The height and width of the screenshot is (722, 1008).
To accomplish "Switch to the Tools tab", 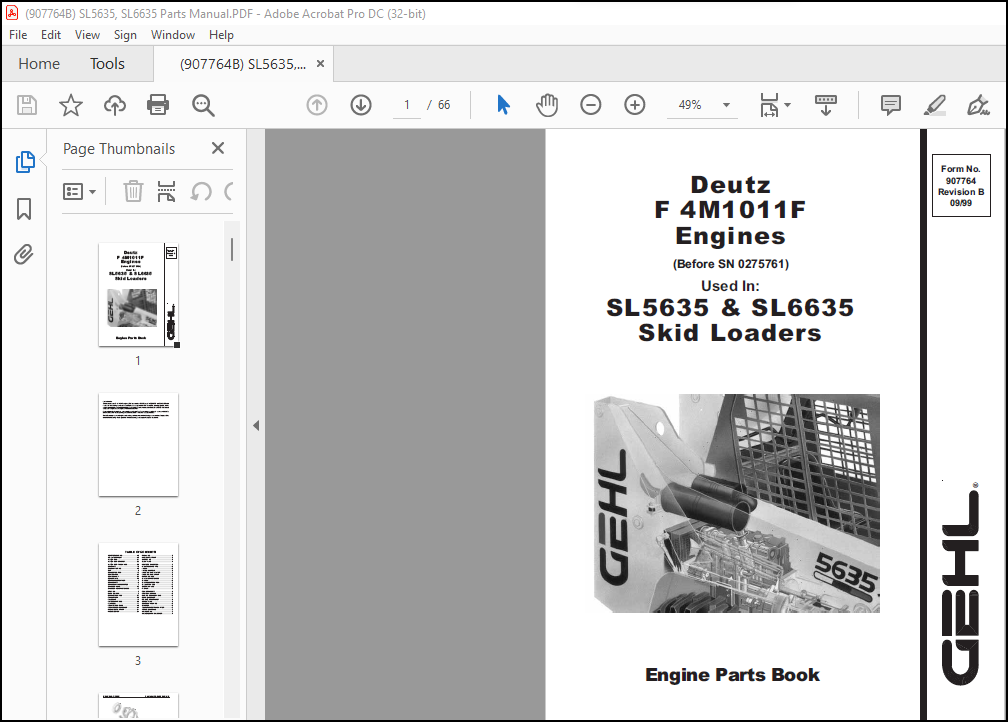I will point(107,64).
